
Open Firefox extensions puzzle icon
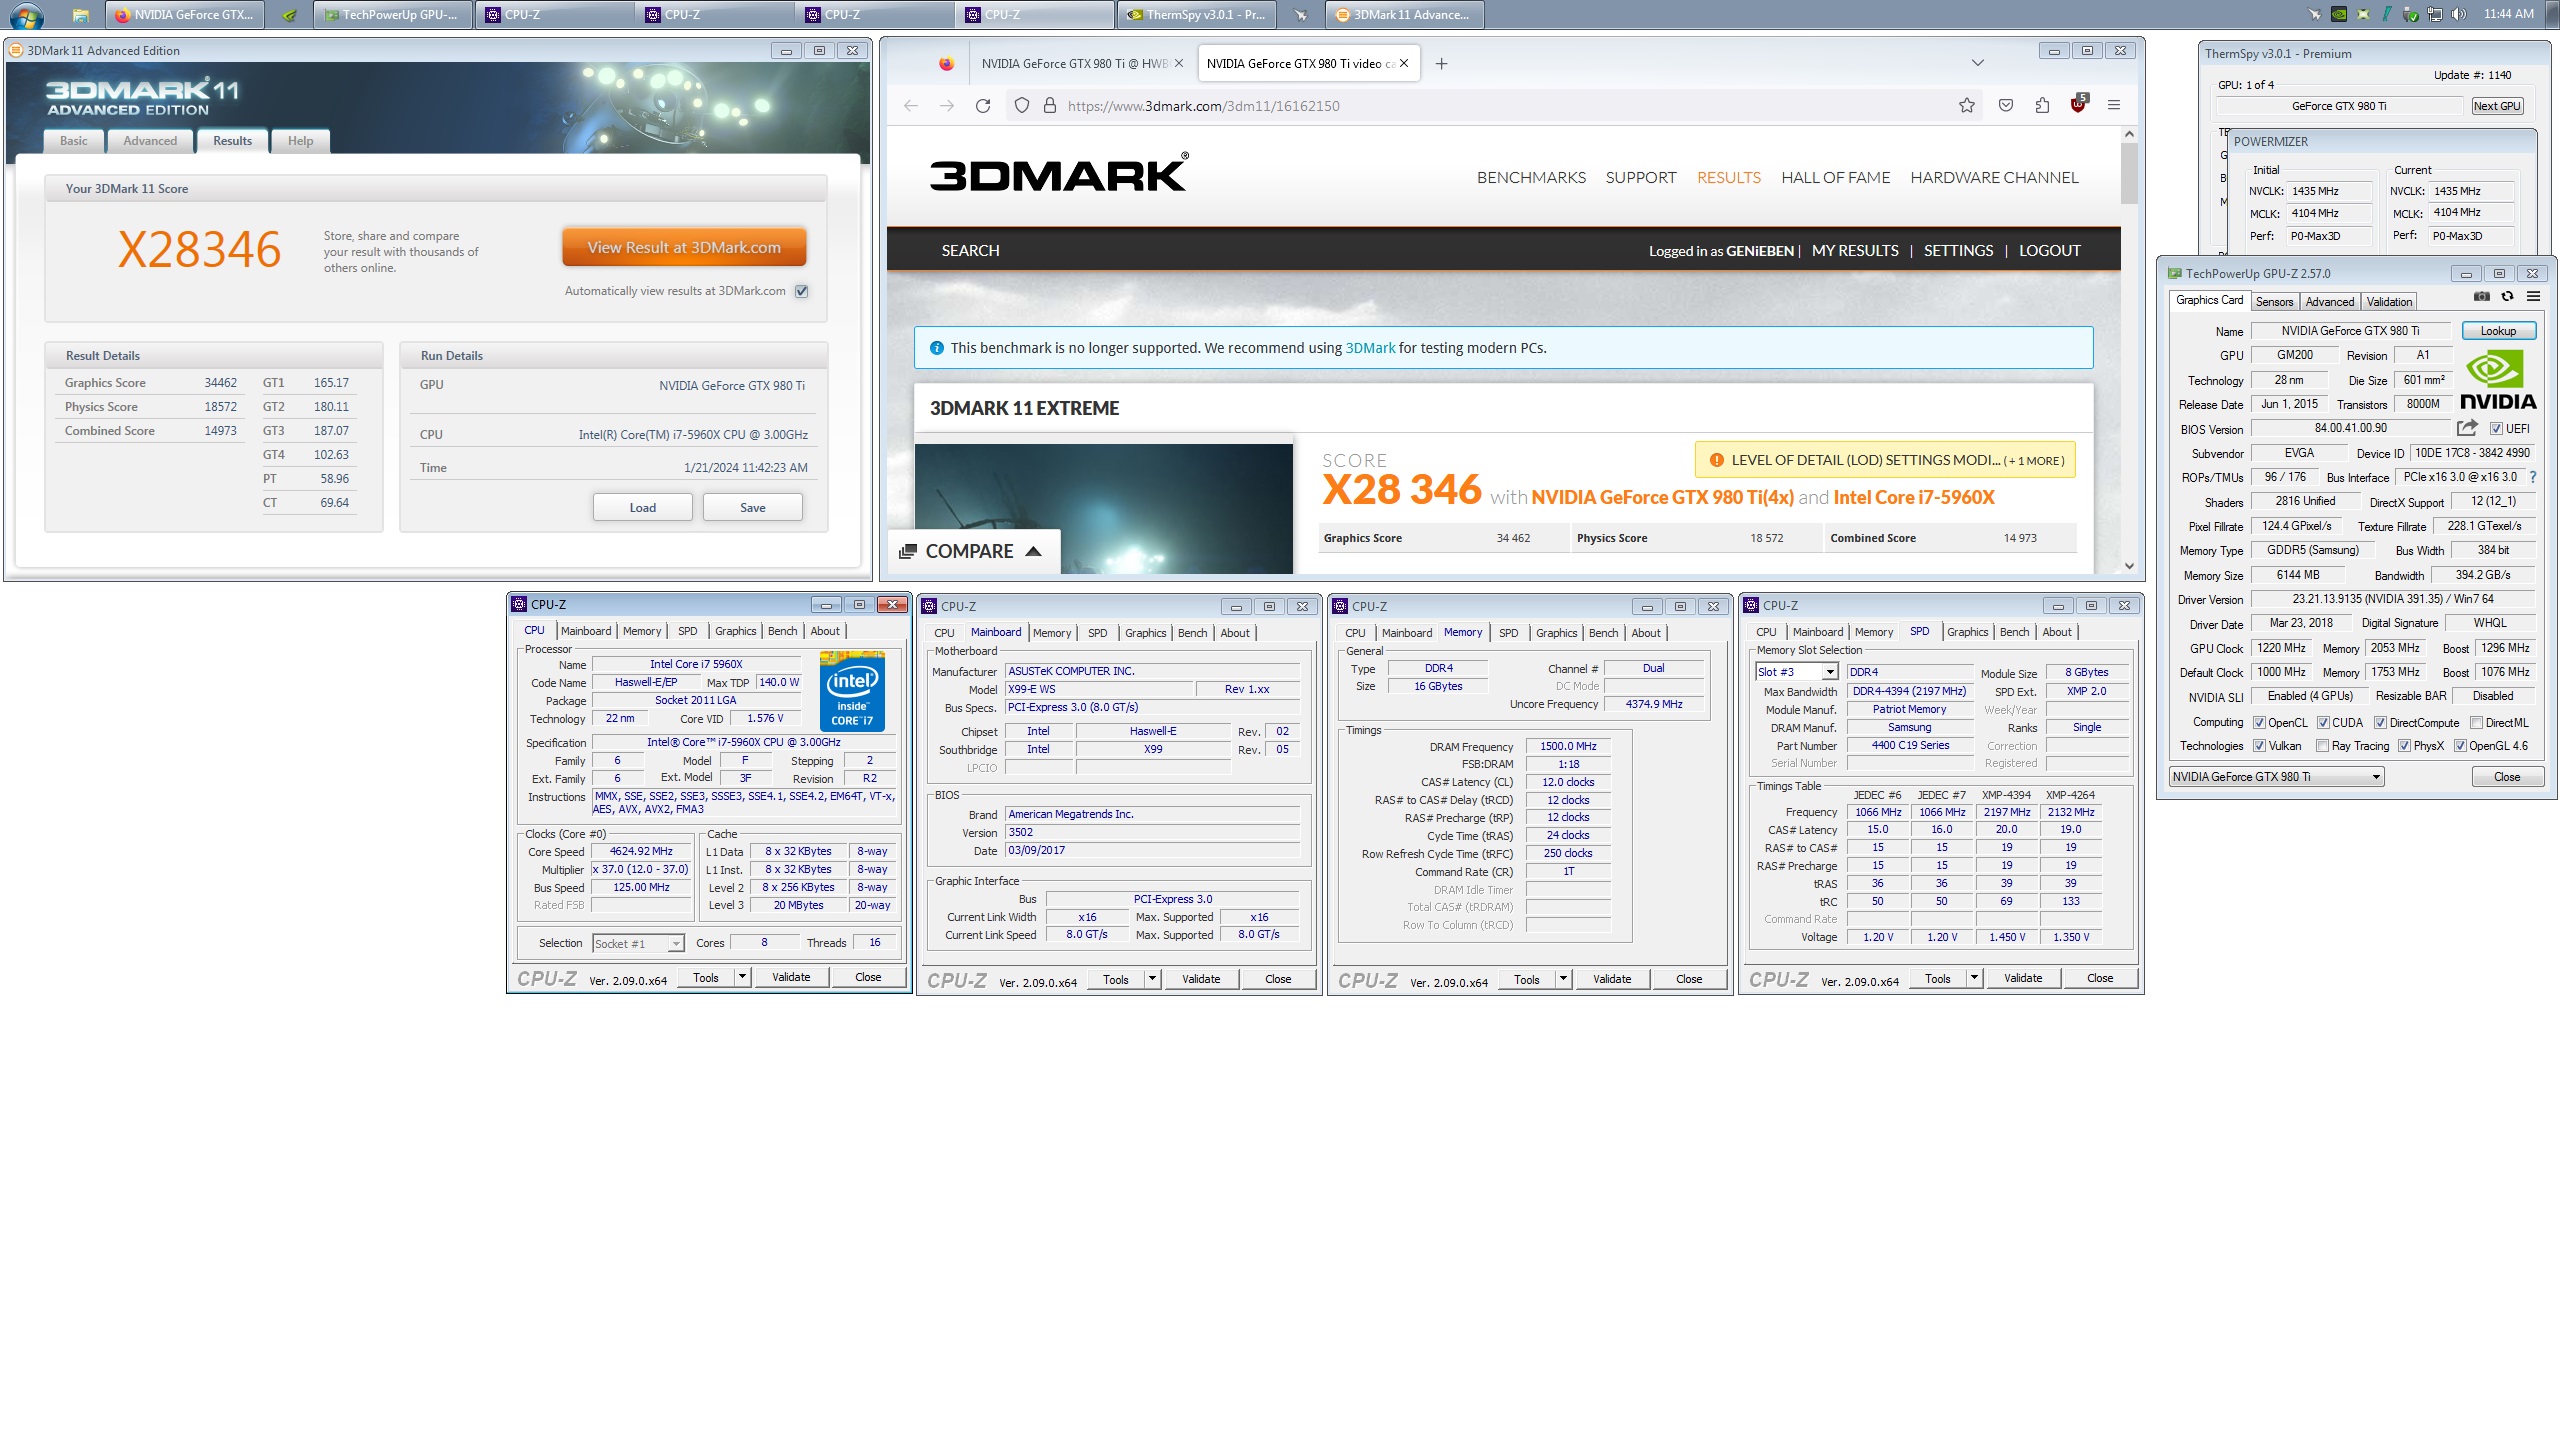pyautogui.click(x=2042, y=106)
